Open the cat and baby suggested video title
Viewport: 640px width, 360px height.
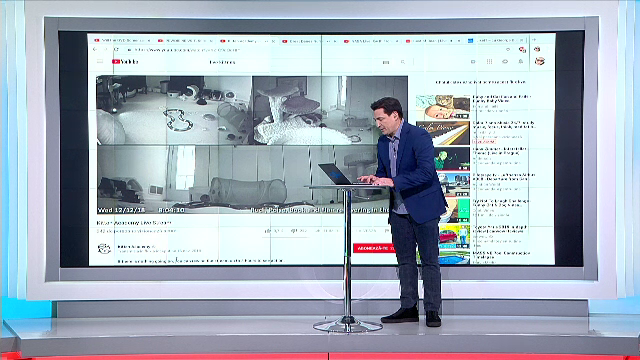(502, 98)
